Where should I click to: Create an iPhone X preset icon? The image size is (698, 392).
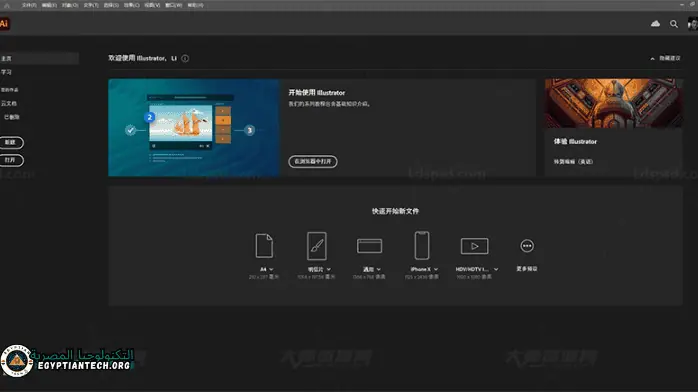click(x=422, y=245)
